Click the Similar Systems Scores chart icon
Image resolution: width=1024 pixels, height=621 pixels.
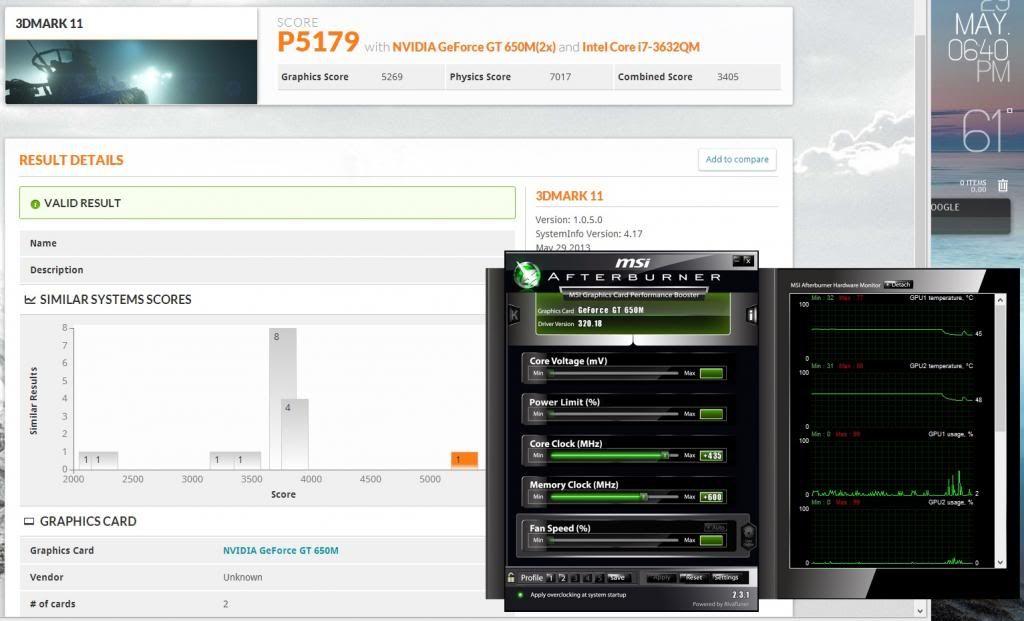click(x=30, y=300)
